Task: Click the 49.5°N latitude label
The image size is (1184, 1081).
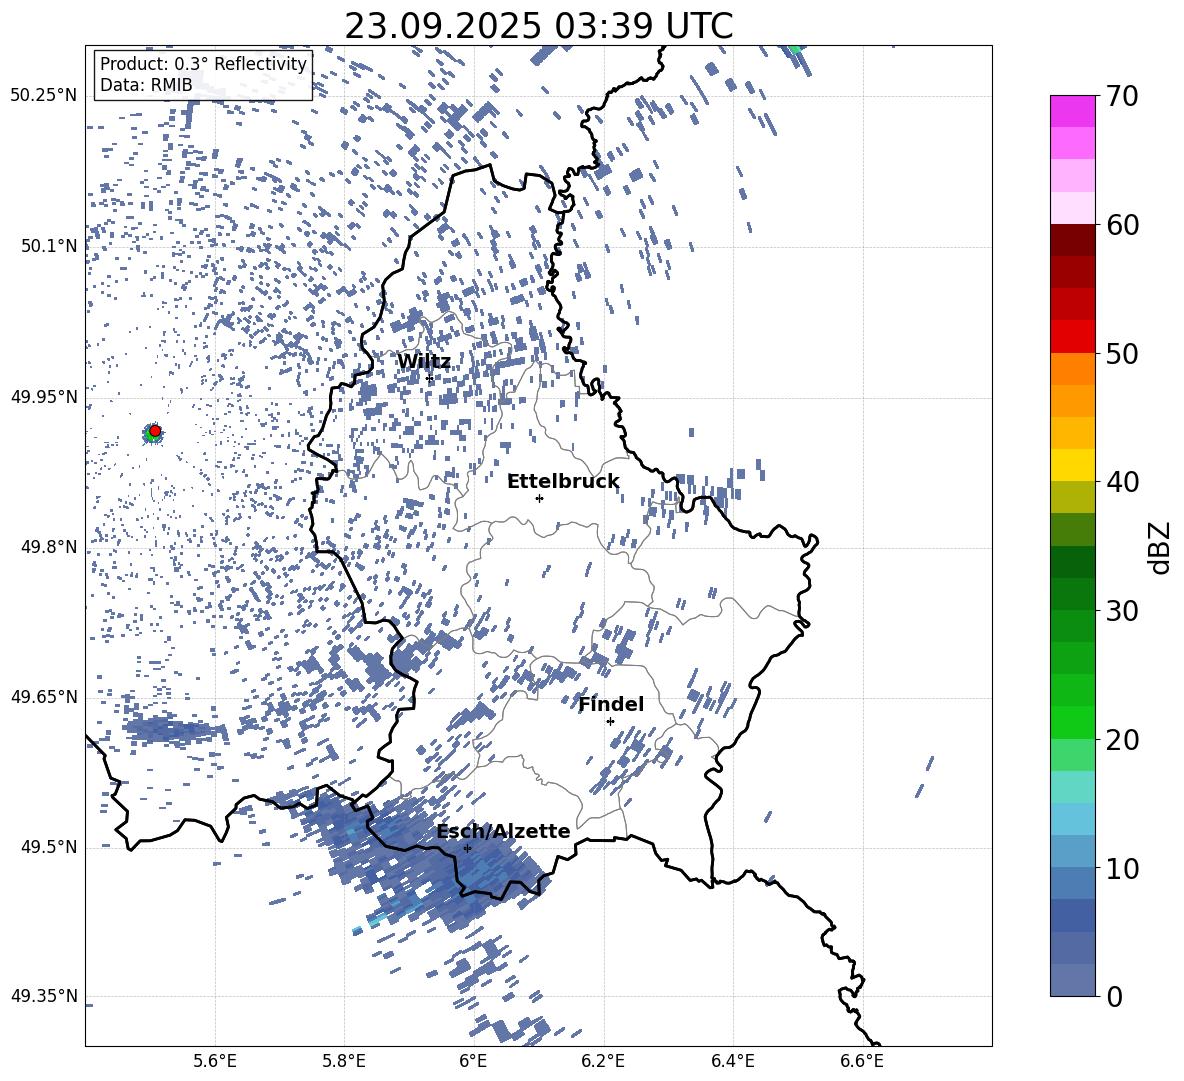Action: point(49,847)
